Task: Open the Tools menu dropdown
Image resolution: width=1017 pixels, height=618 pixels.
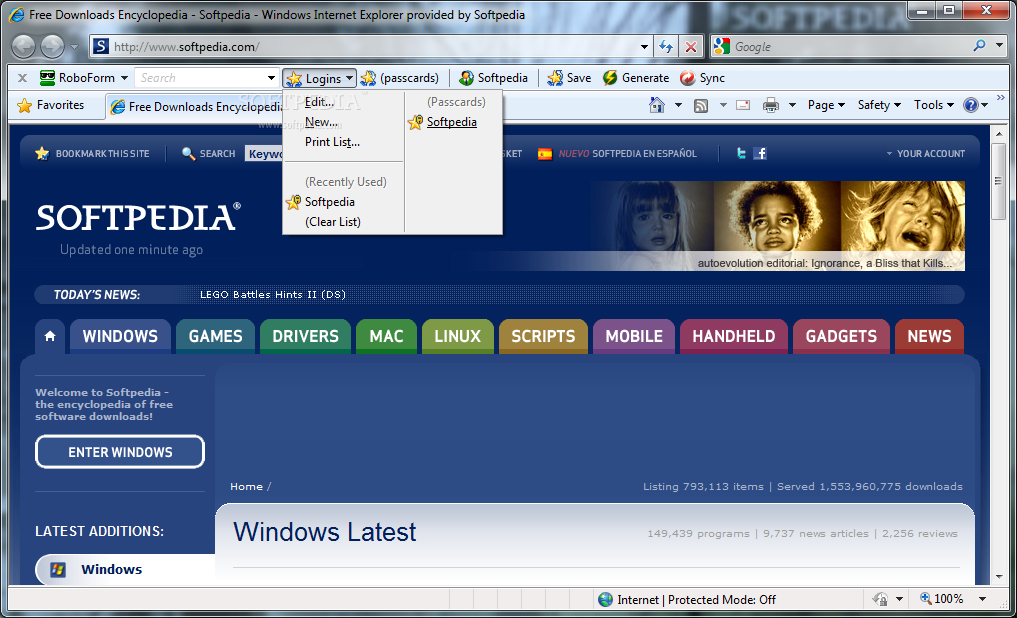Action: (933, 105)
